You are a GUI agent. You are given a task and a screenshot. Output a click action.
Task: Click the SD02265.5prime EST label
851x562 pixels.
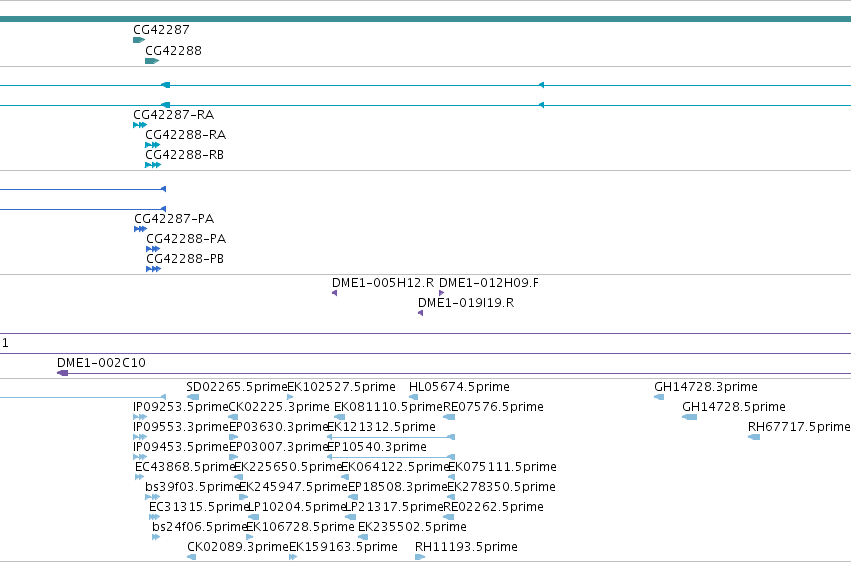[x=237, y=387]
